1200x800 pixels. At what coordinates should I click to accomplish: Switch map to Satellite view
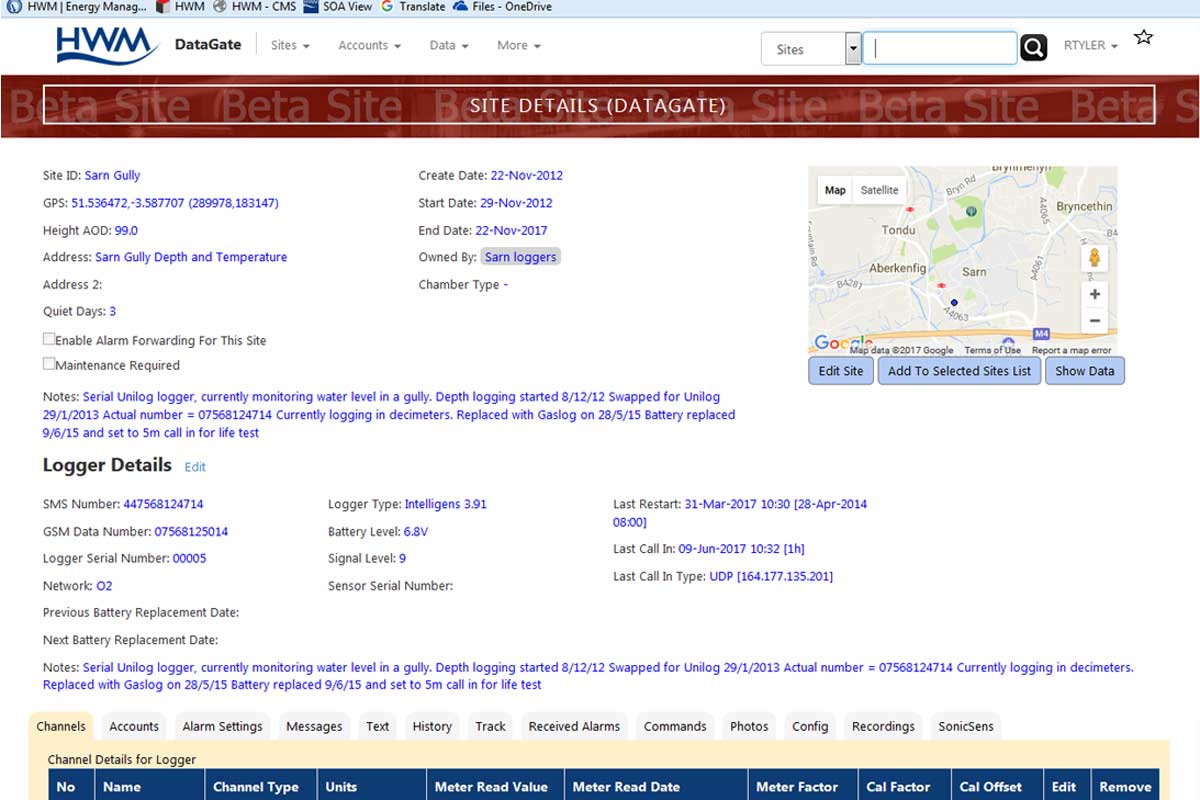pyautogui.click(x=879, y=190)
